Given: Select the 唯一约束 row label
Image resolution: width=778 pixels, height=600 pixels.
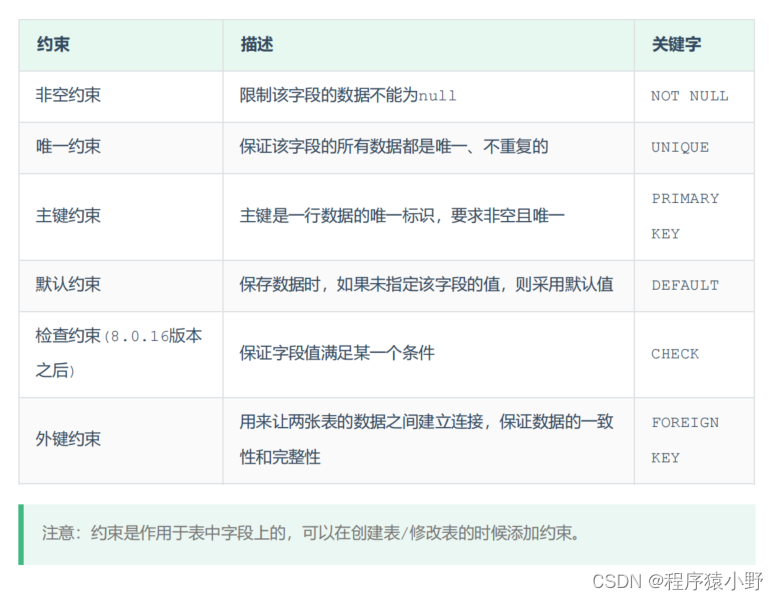Looking at the screenshot, I should [68, 147].
